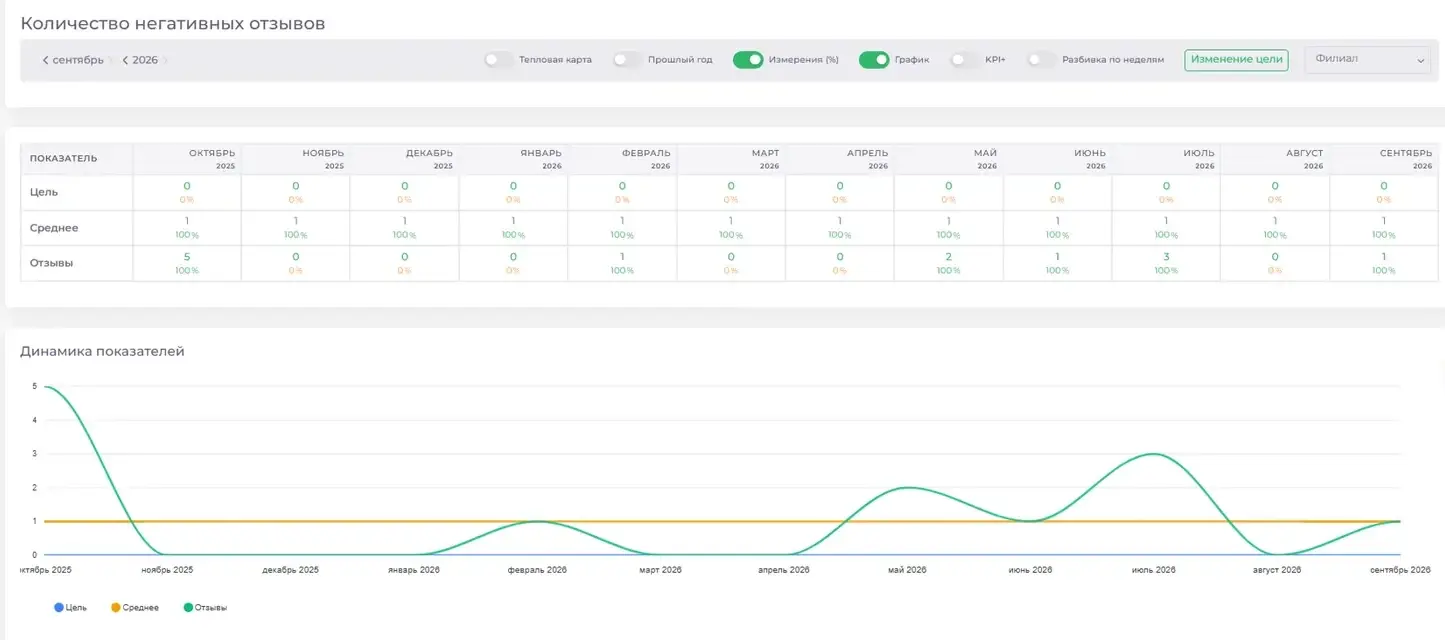Click the май 2026 chart axis label
1445x640 pixels.
pyautogui.click(x=907, y=570)
